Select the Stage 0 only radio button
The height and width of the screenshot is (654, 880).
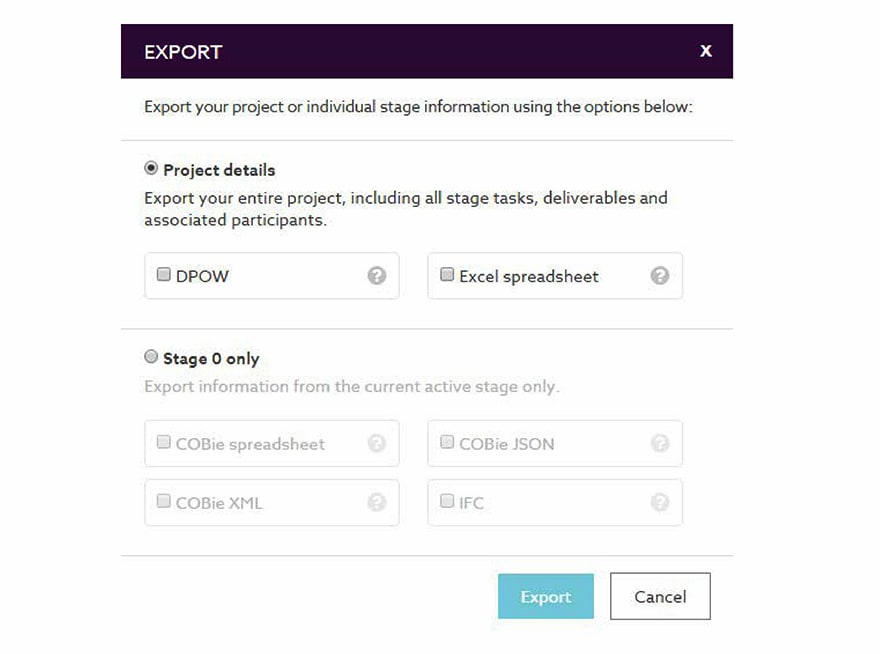click(152, 357)
